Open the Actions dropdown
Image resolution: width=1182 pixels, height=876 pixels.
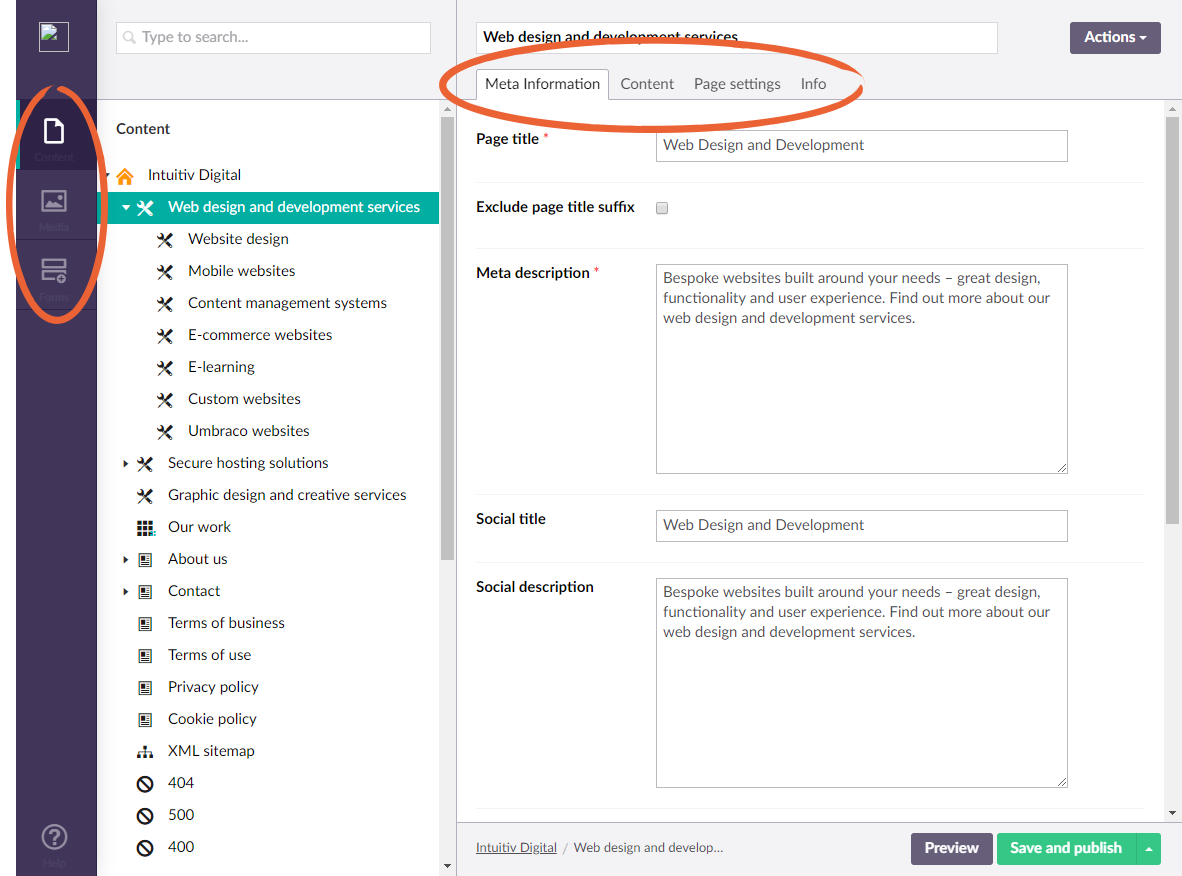pos(1114,37)
